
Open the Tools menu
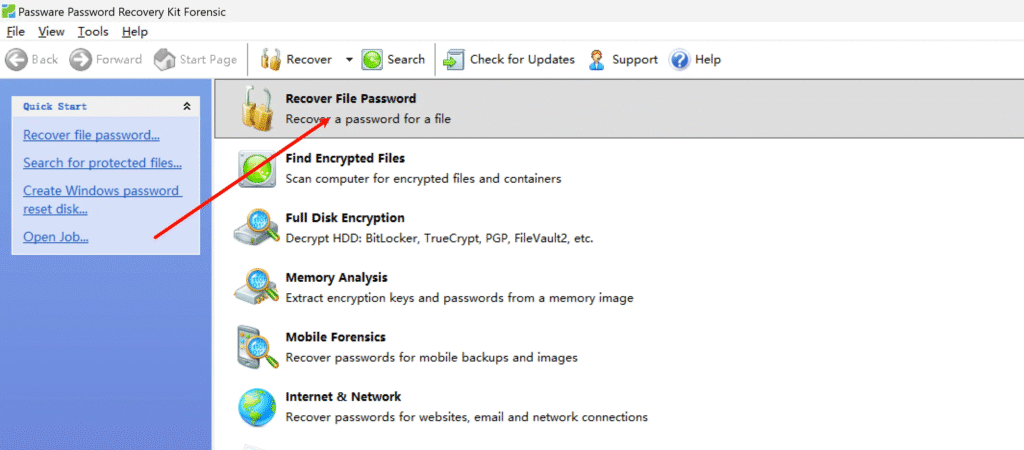(93, 31)
